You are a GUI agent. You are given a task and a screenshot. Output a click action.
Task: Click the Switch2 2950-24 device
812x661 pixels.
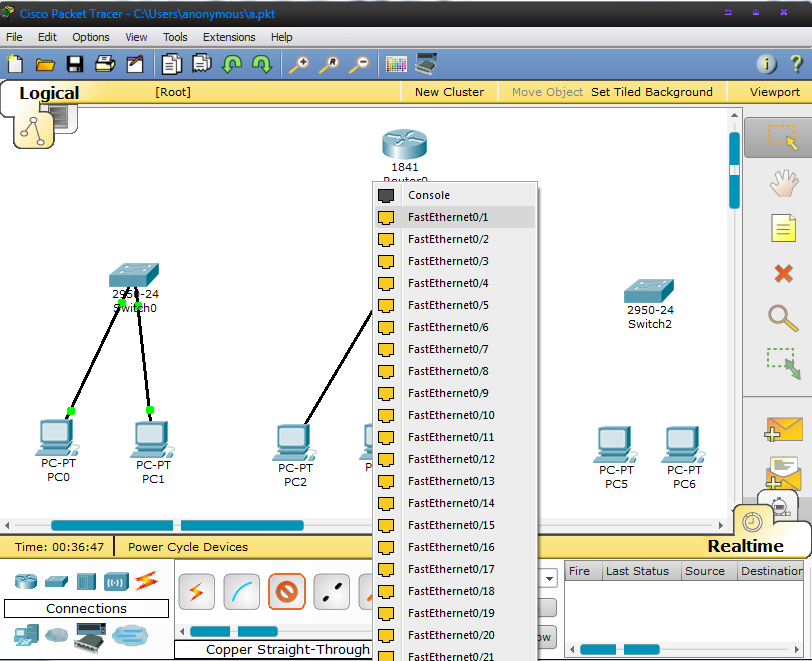(649, 291)
